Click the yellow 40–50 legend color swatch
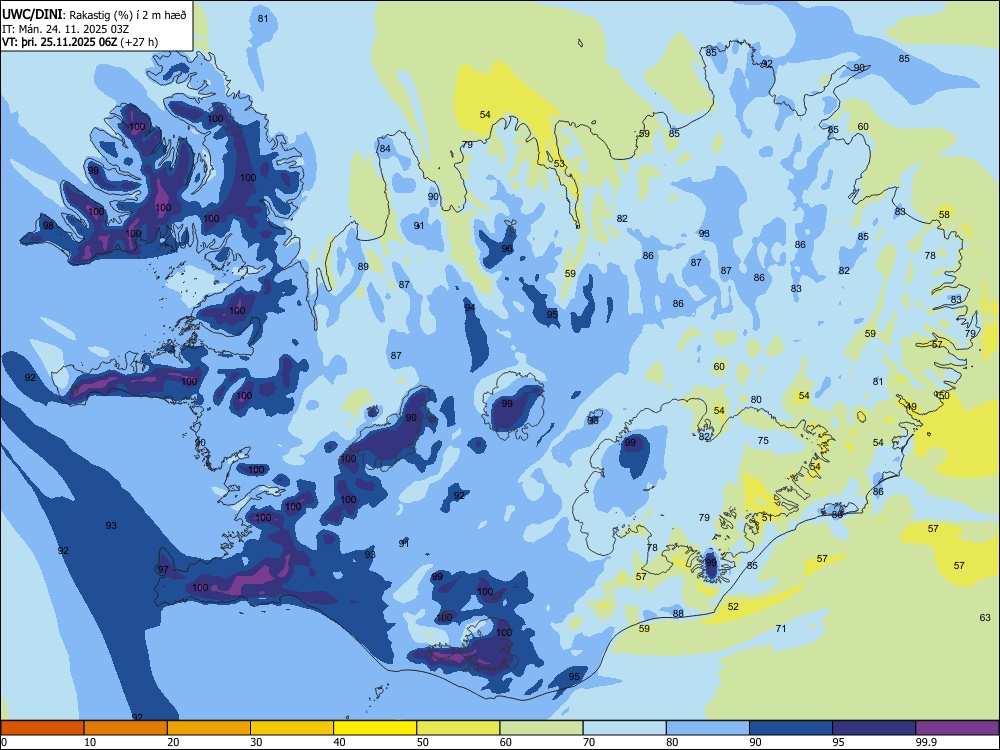The height and width of the screenshot is (750, 1000). [x=375, y=728]
